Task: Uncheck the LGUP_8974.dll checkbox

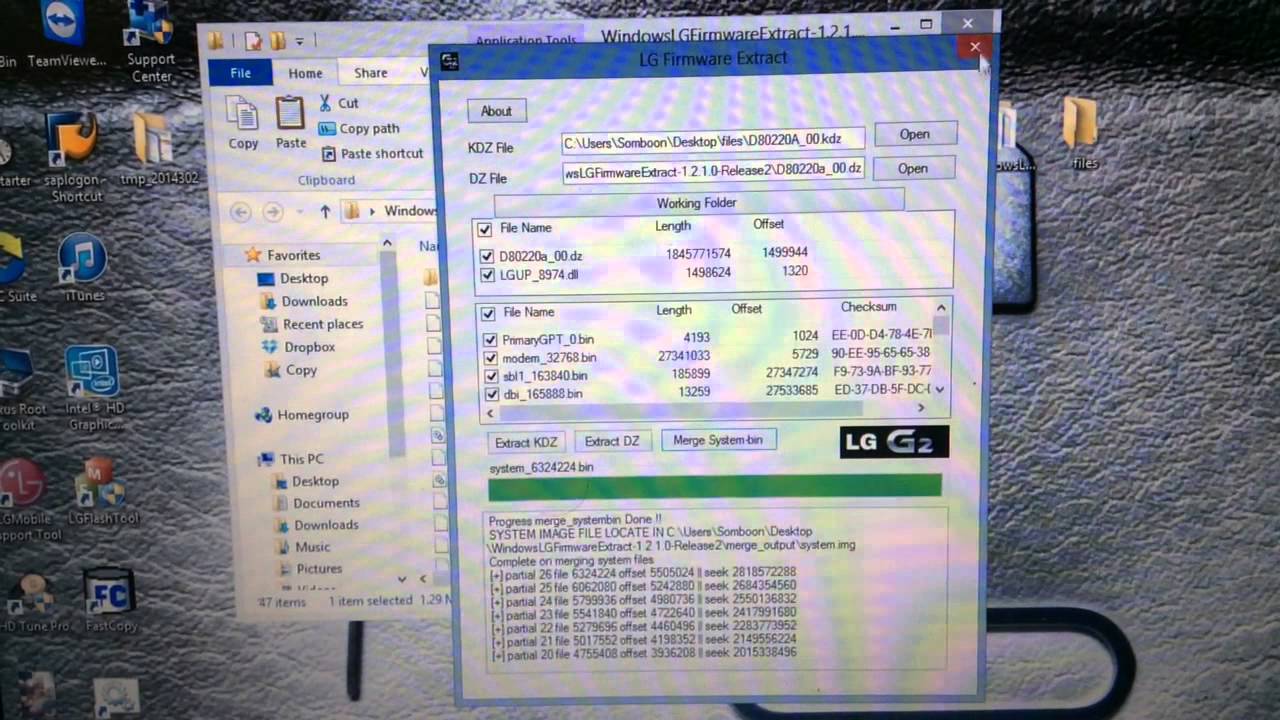Action: [x=487, y=275]
